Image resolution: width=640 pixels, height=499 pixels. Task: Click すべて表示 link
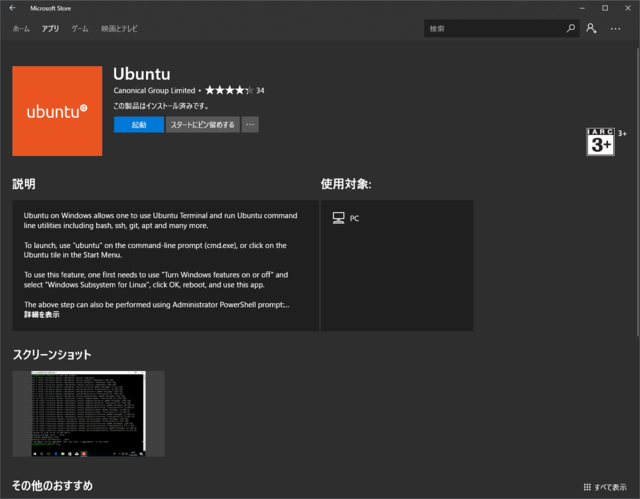tap(610, 487)
